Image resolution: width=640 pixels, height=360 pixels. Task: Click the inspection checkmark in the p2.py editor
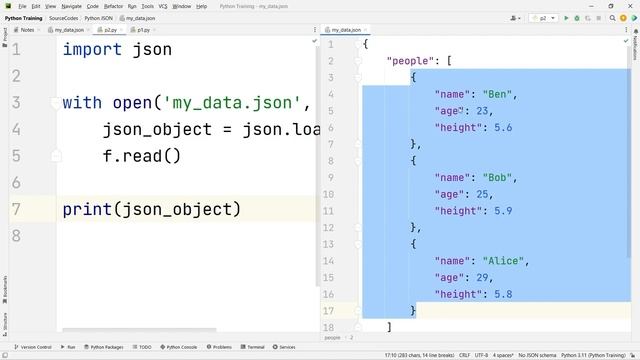(314, 41)
